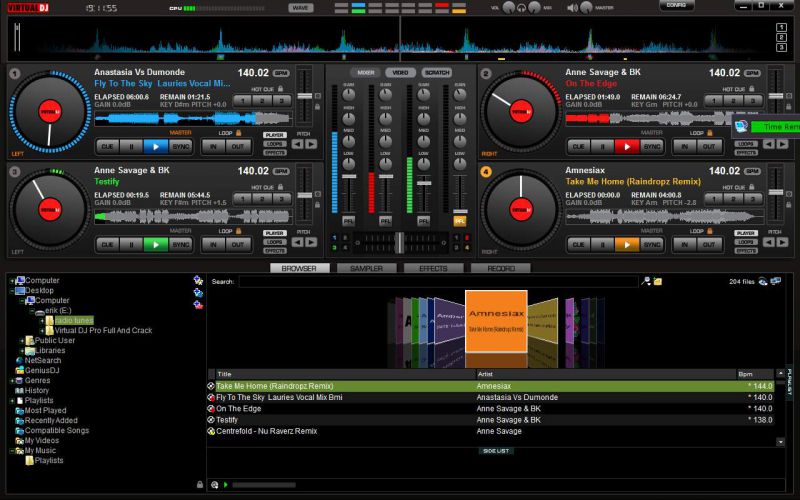Click CUE on deck 4
This screenshot has height=500, width=800.
[x=578, y=244]
